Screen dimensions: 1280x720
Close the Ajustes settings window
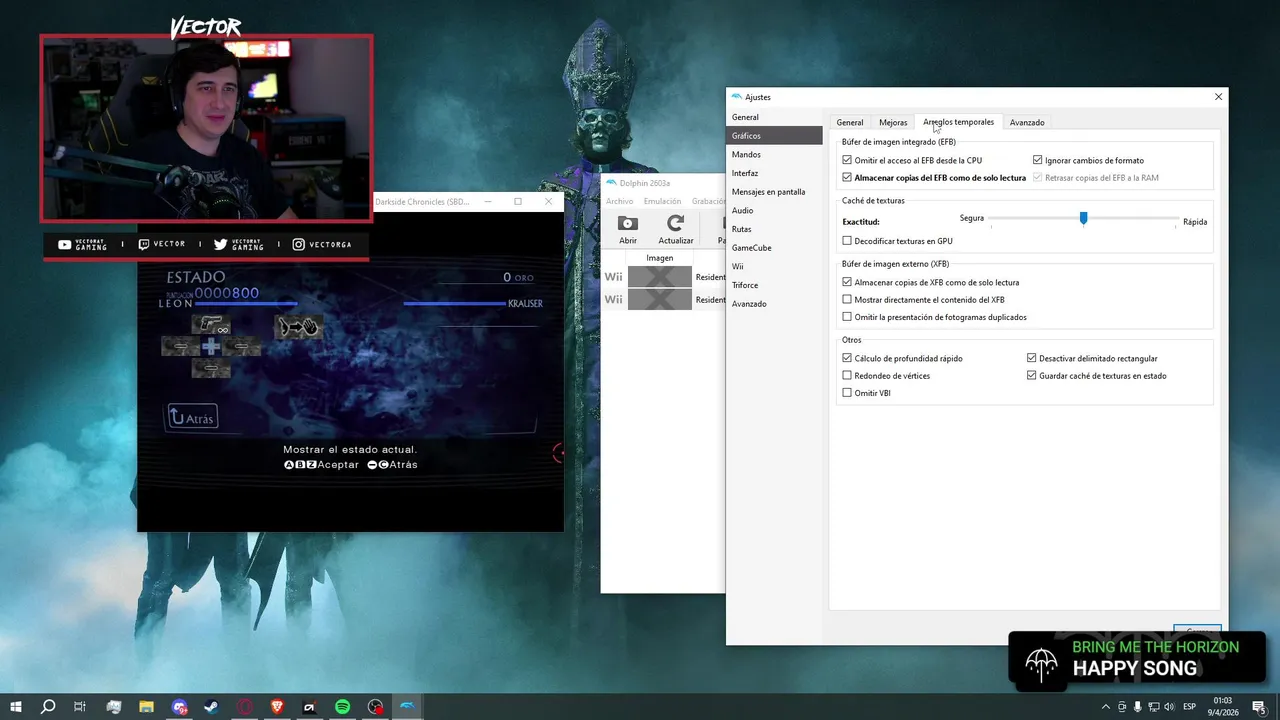[x=1218, y=97]
